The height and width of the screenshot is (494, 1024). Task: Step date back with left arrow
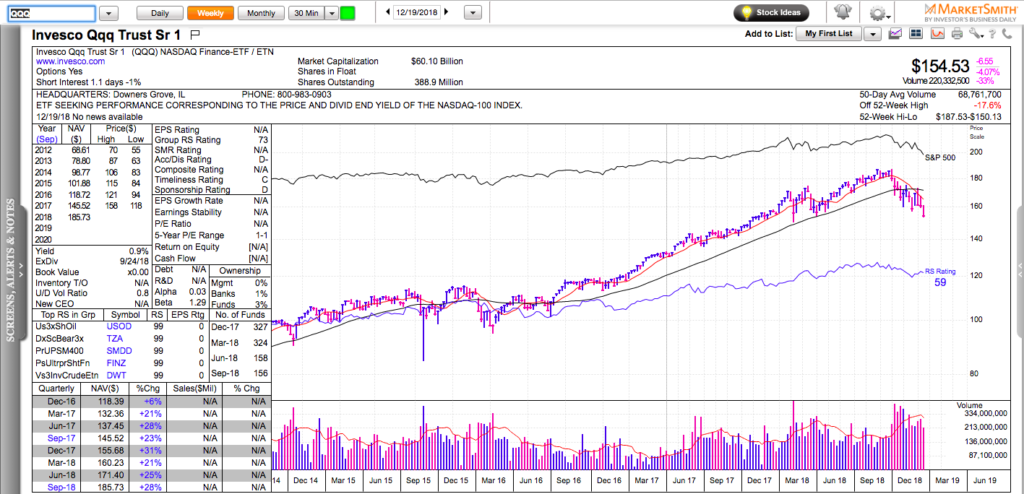tap(386, 13)
